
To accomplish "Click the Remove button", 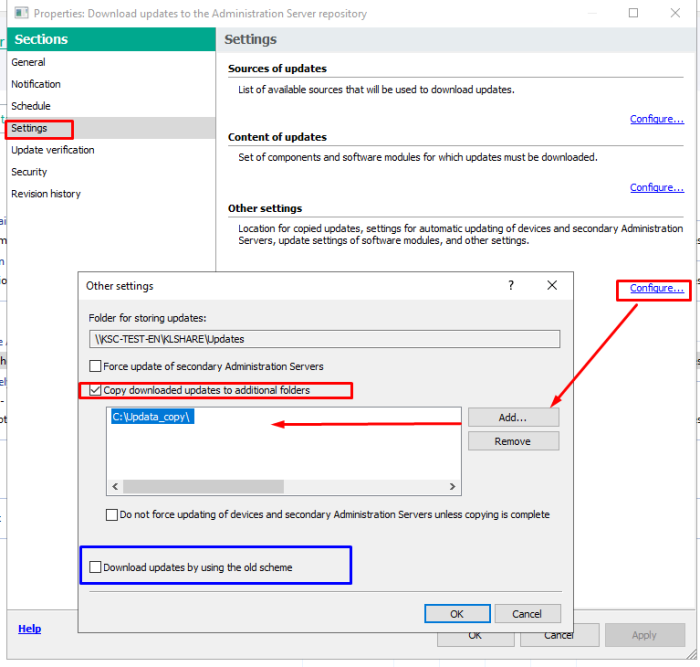I will coord(513,441).
